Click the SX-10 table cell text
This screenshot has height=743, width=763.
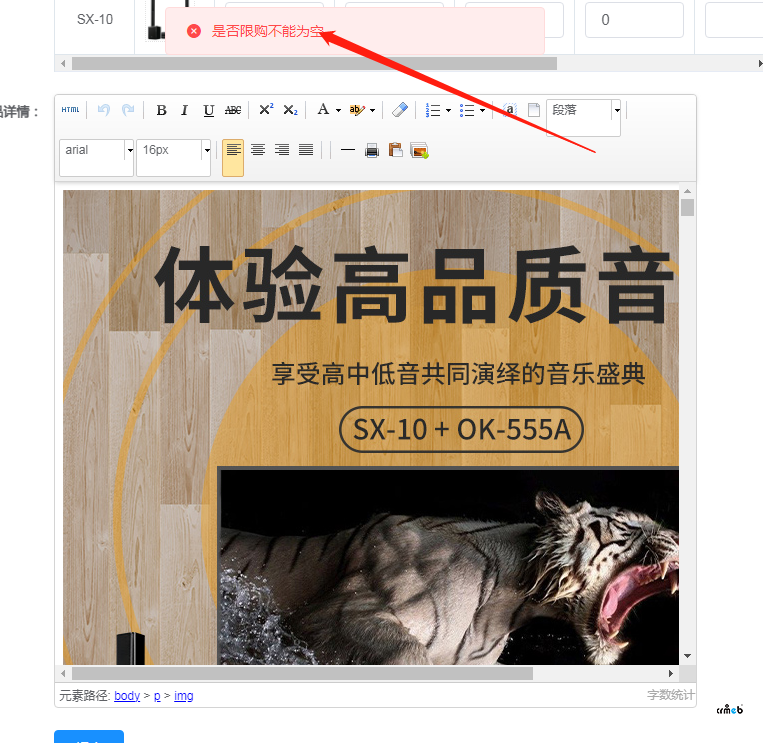(x=95, y=19)
